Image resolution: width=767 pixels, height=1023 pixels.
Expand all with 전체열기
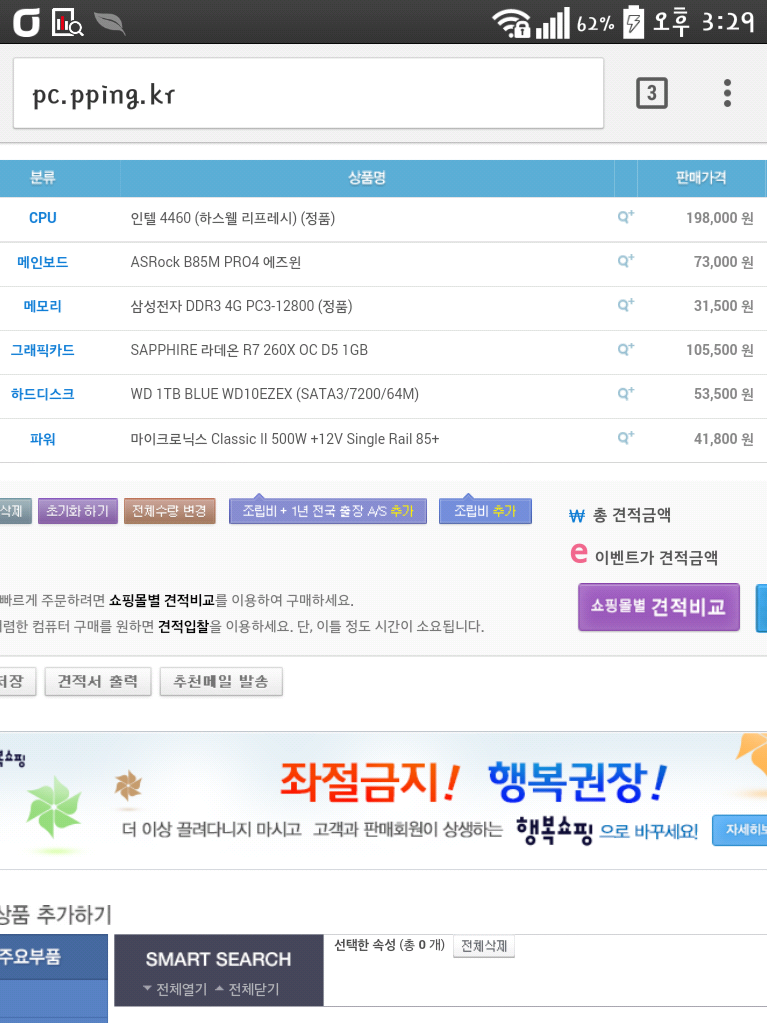[x=175, y=989]
